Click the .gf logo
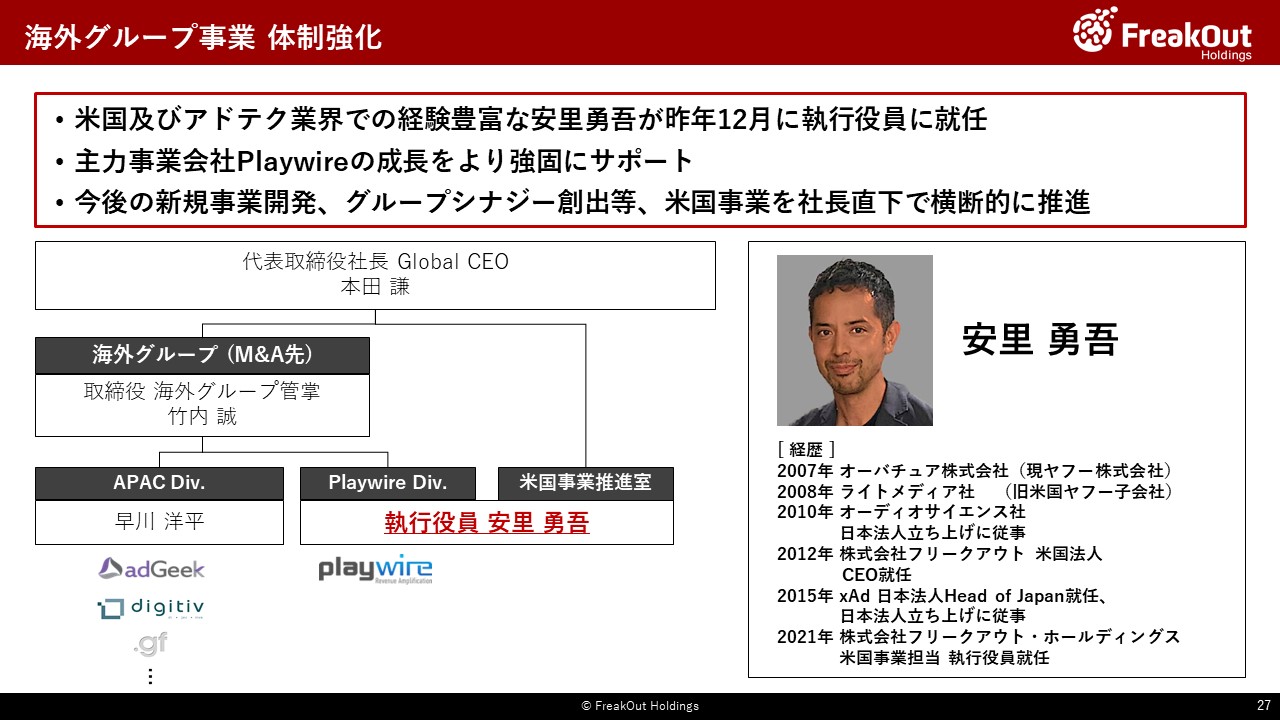 [x=150, y=643]
